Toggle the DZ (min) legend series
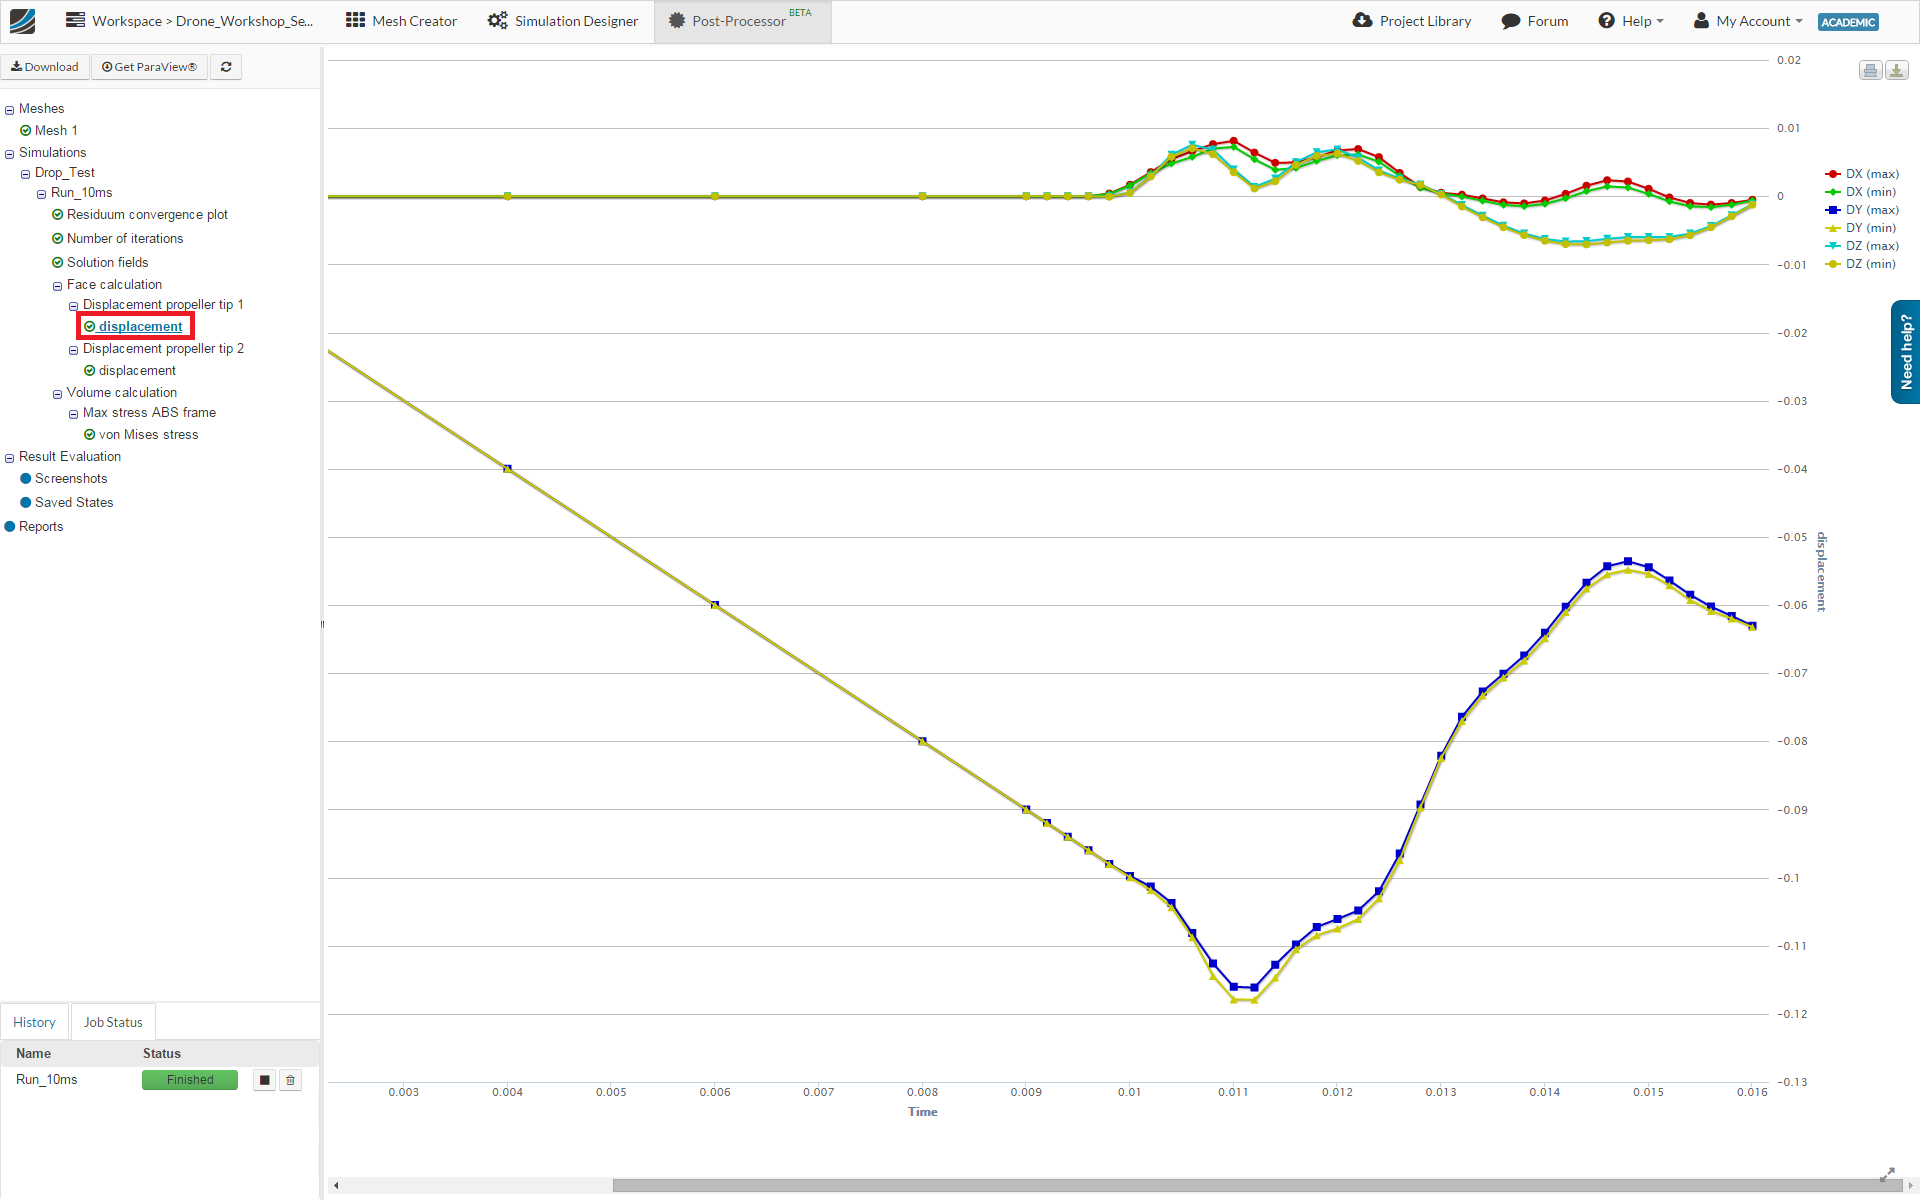Viewport: 1920px width, 1200px height. tap(1870, 264)
